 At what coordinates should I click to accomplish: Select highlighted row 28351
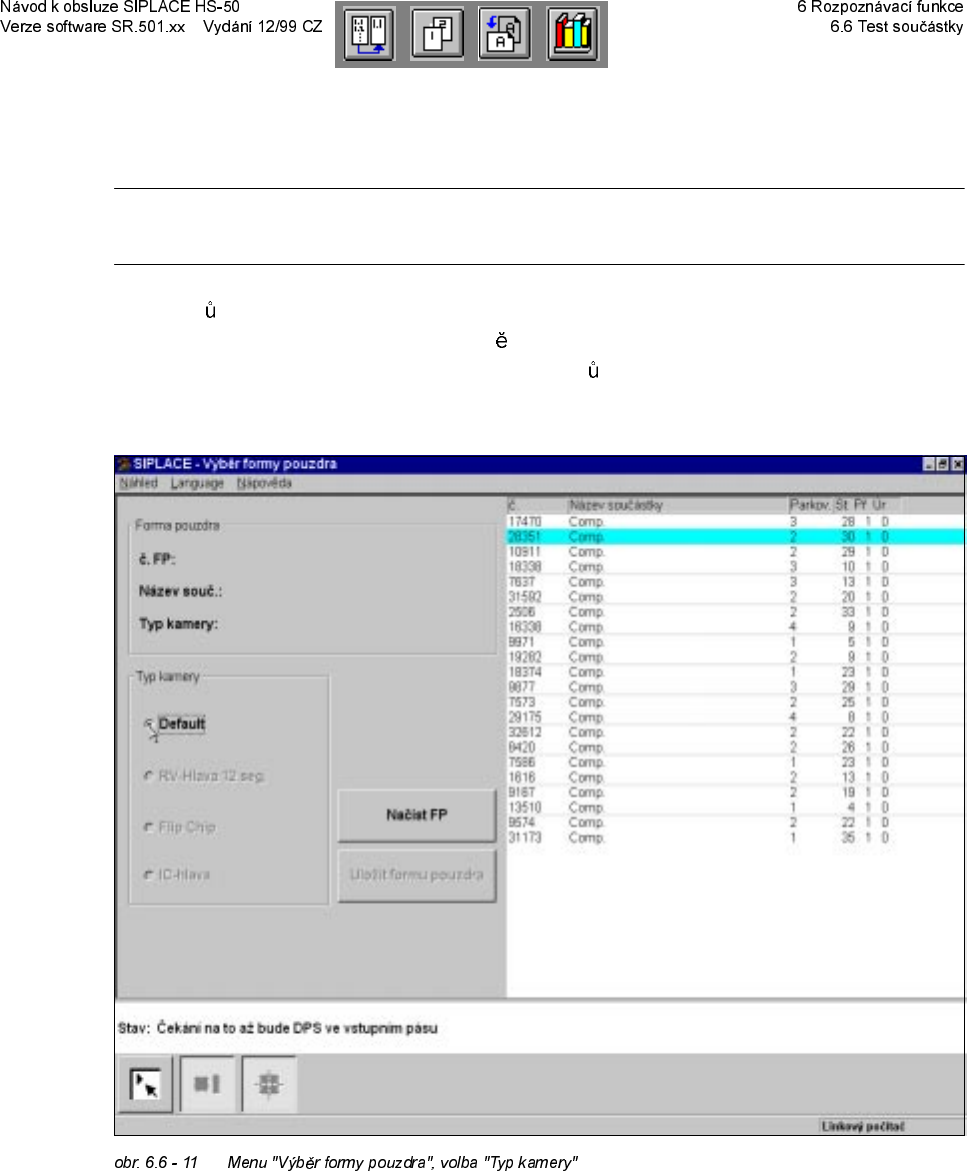[x=735, y=536]
